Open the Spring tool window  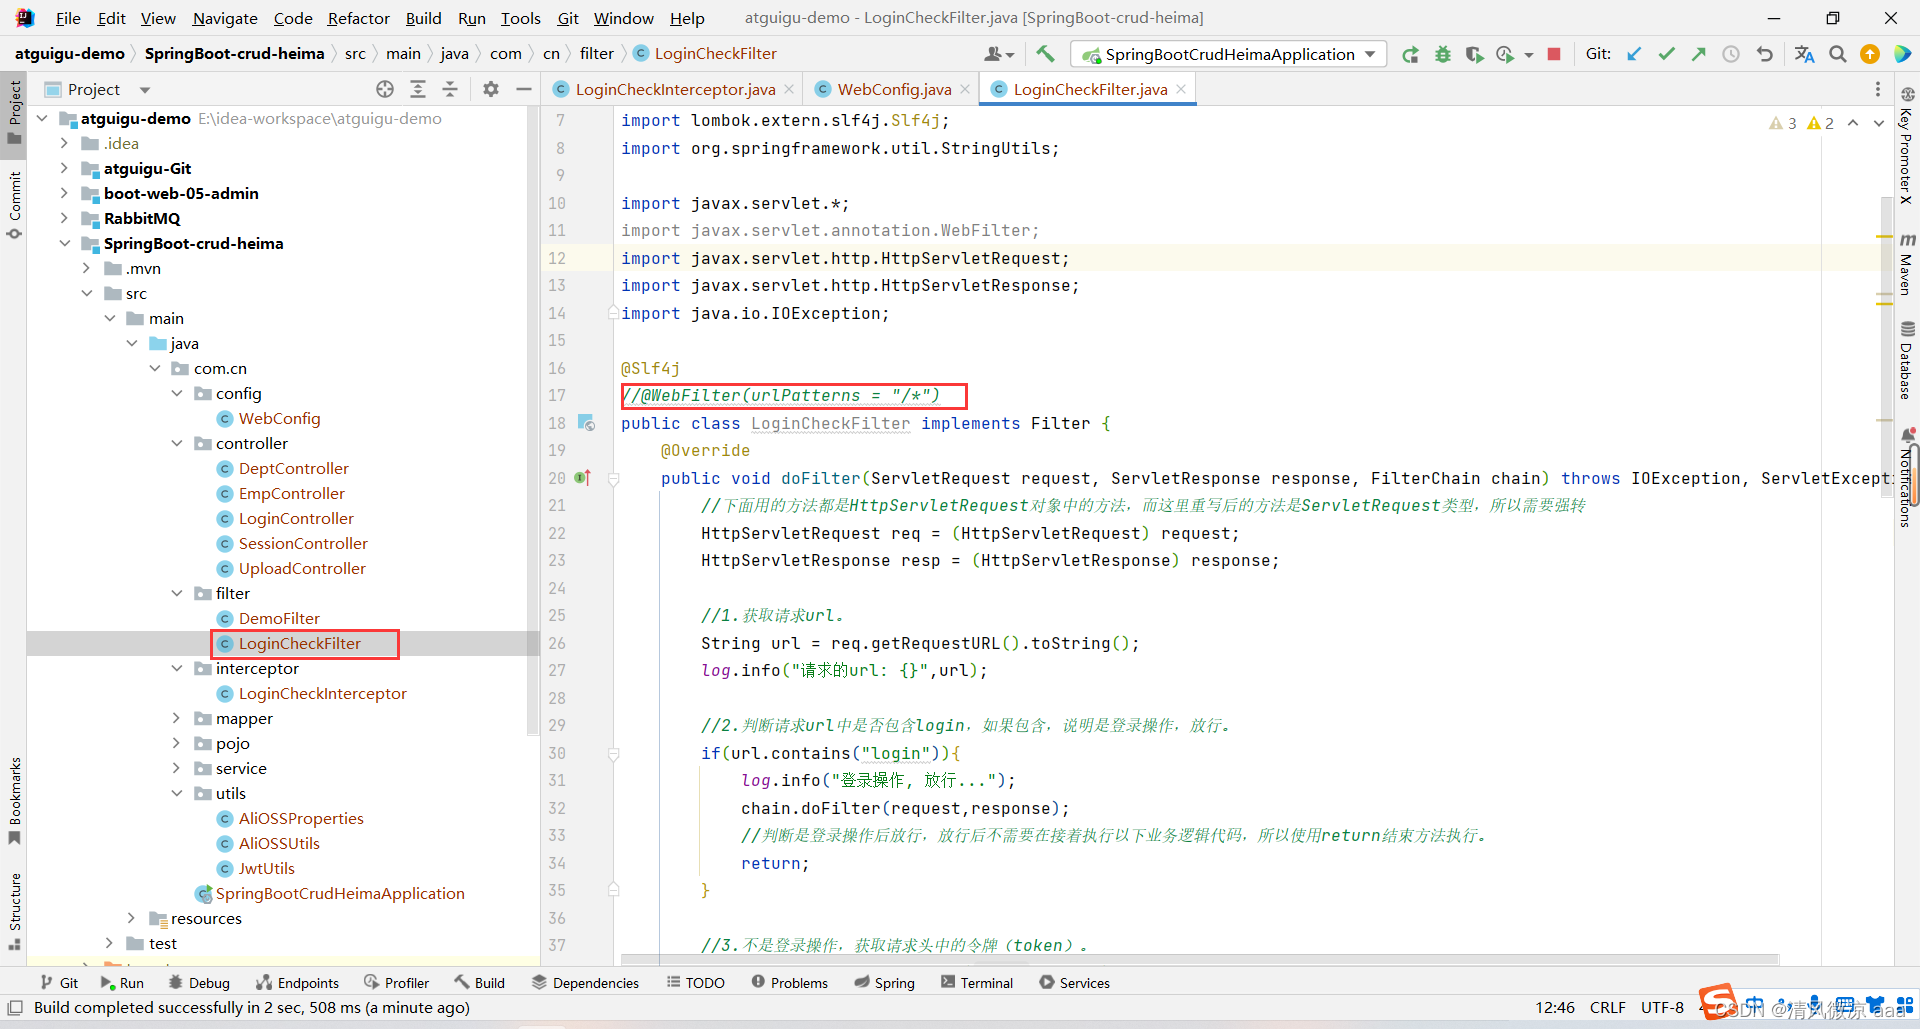(x=884, y=983)
